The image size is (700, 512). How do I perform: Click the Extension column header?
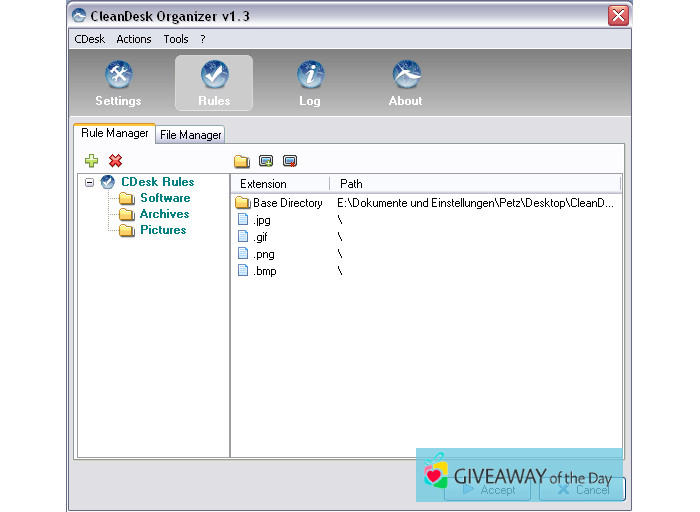(264, 184)
